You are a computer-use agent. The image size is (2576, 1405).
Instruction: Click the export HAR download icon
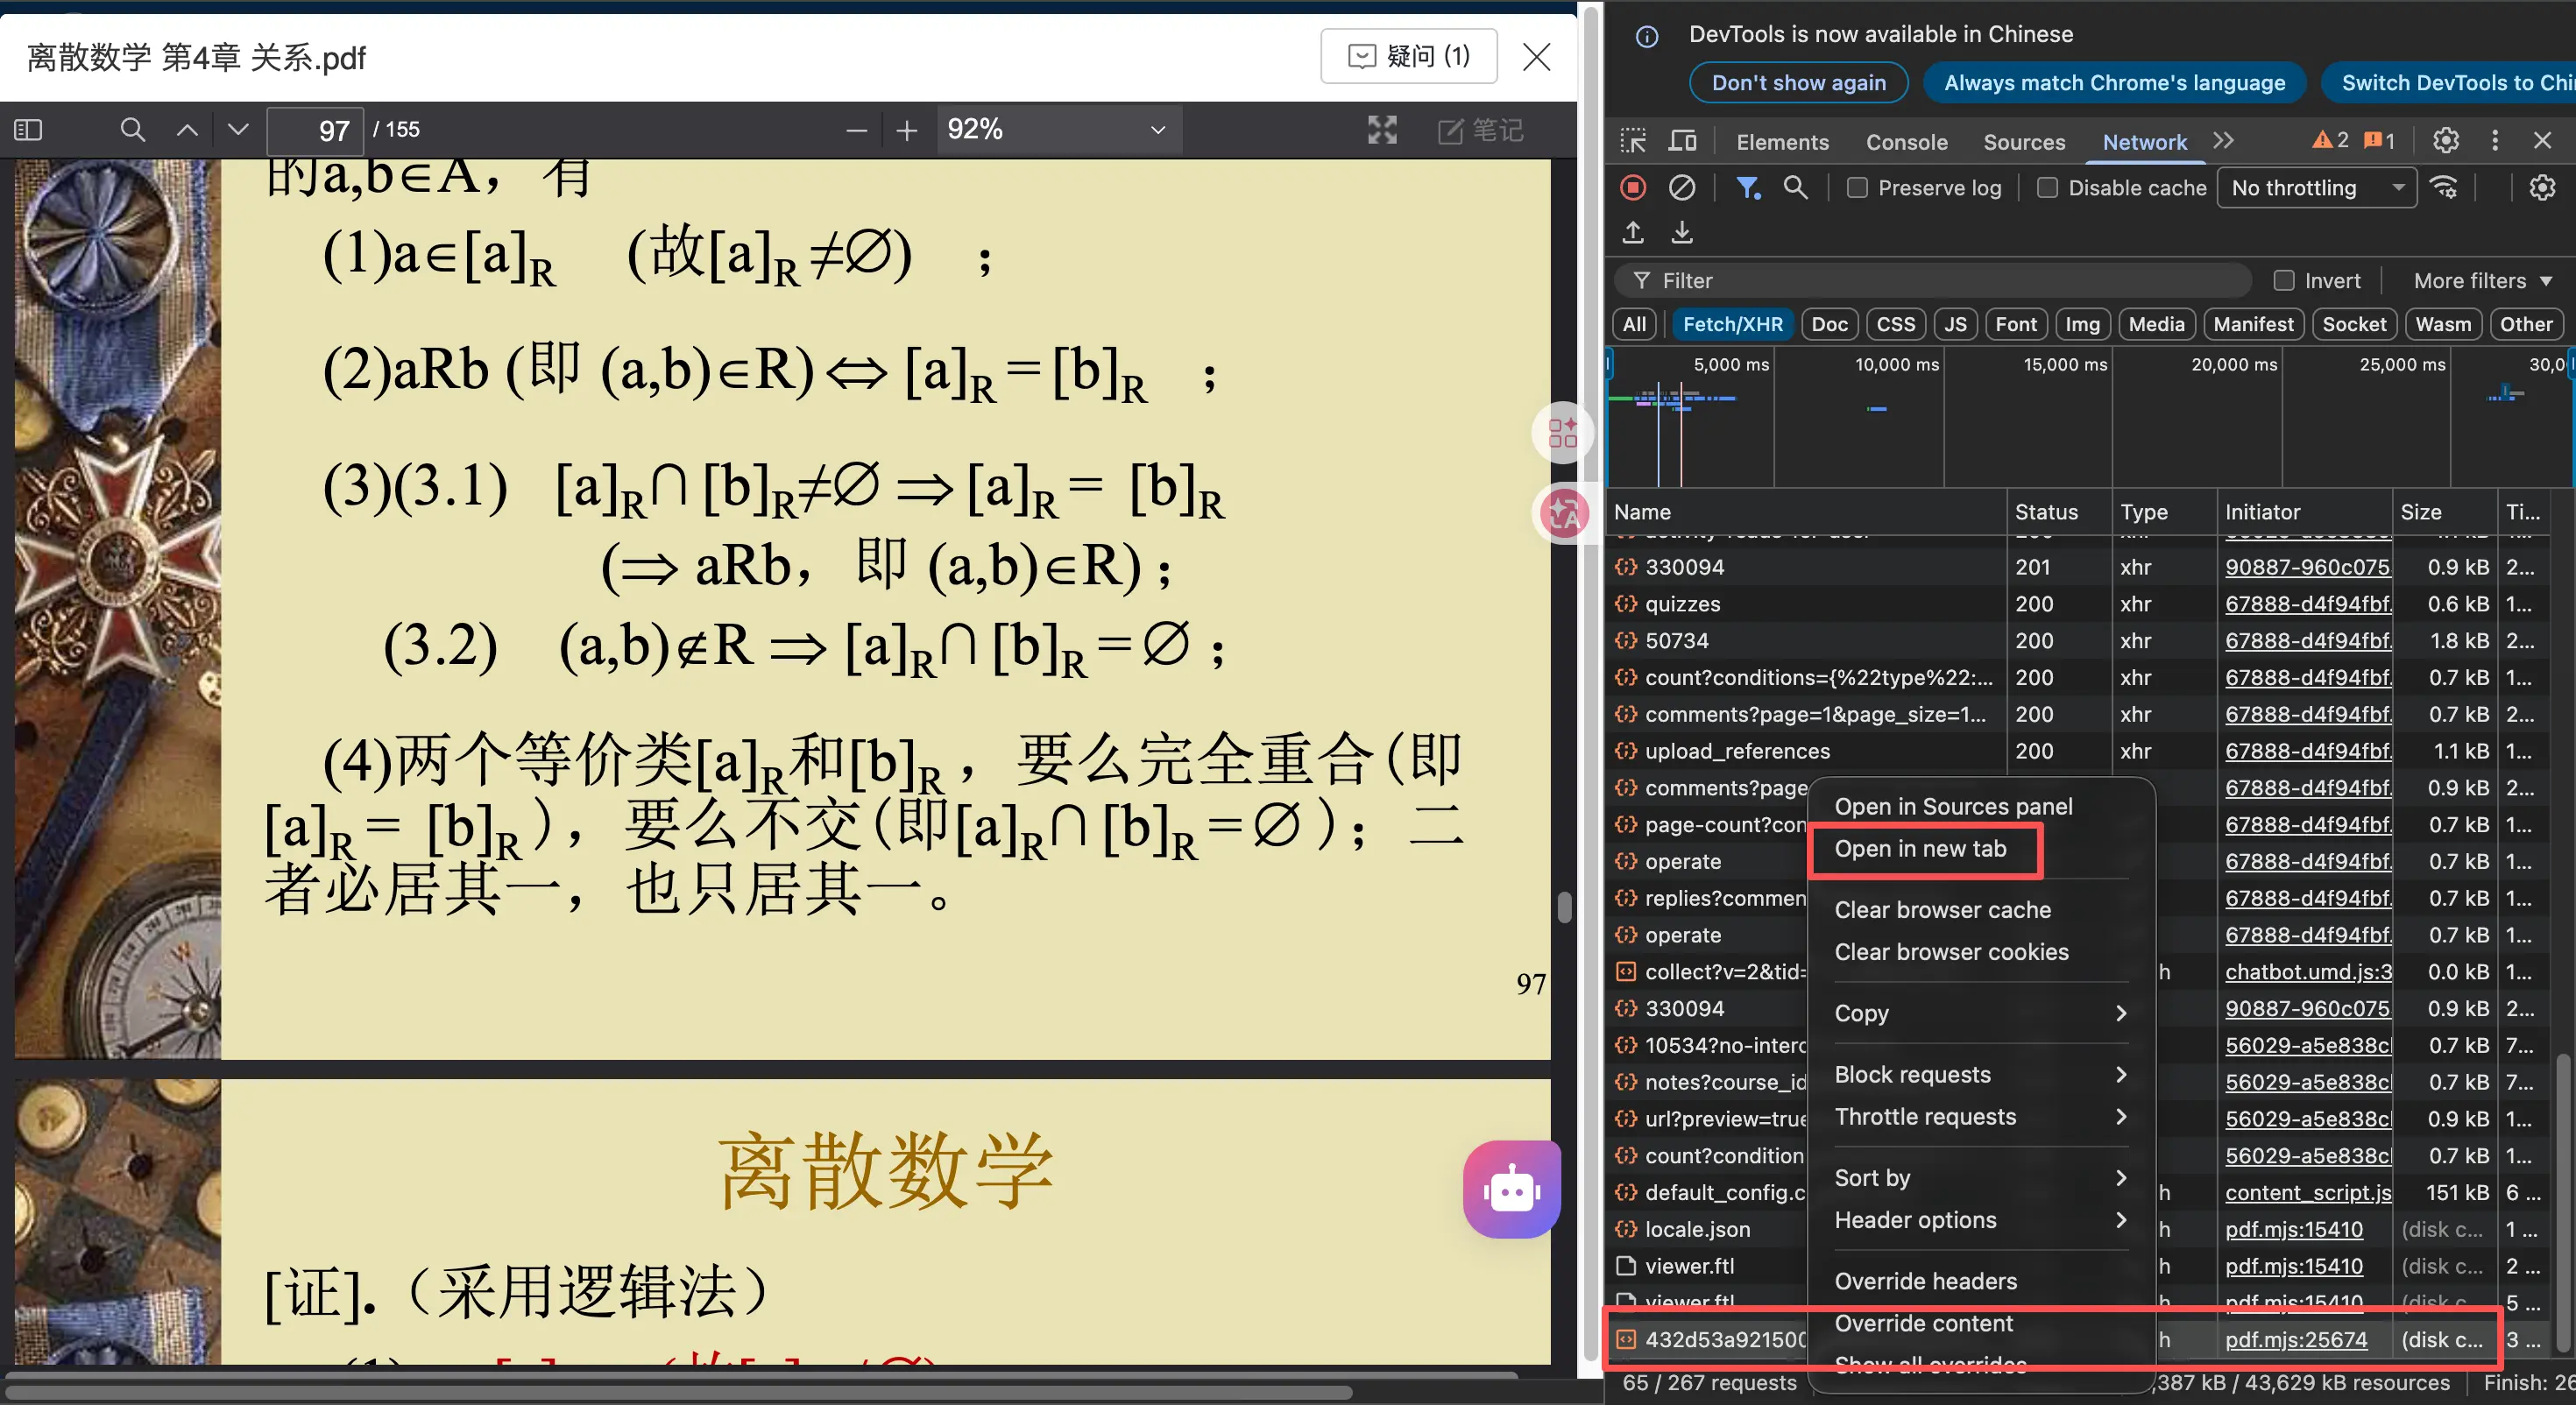tap(1682, 233)
